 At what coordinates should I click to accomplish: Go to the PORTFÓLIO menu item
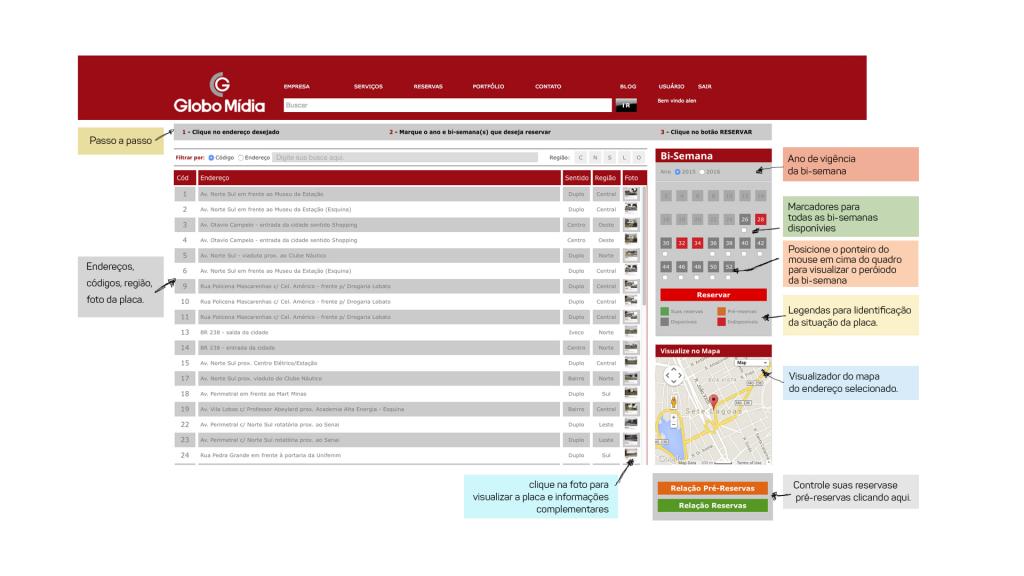488,86
